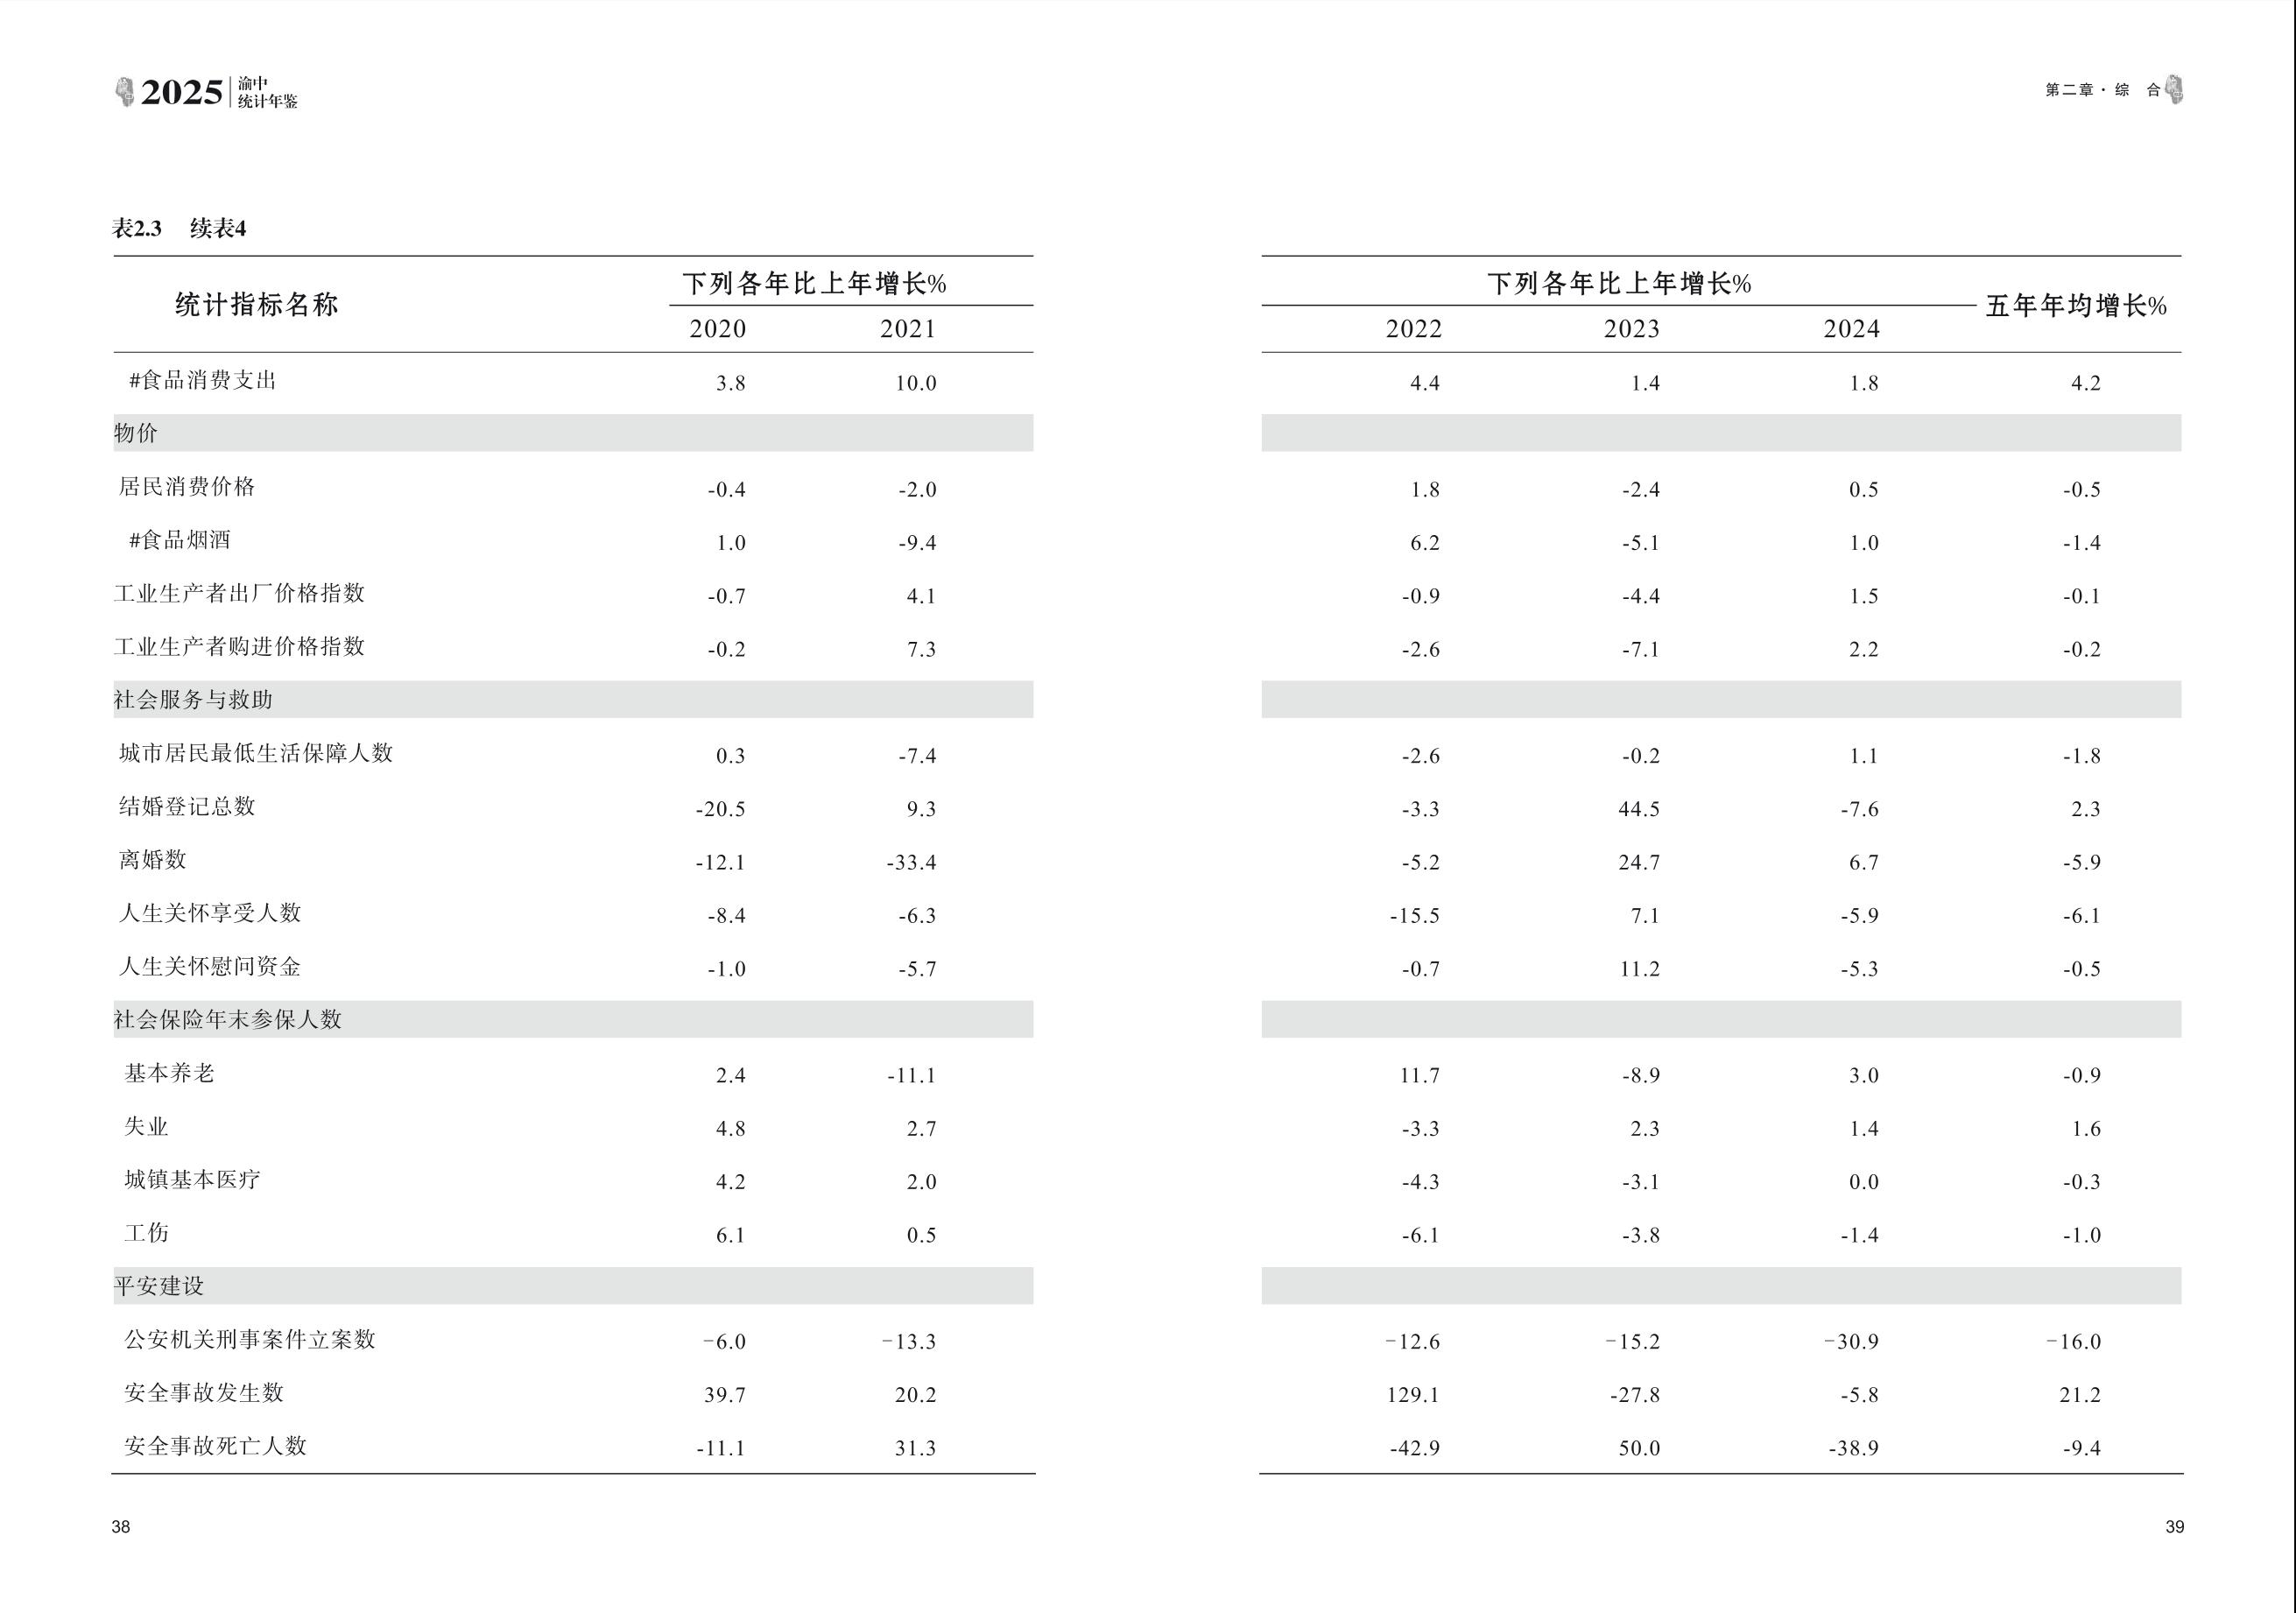Viewport: 2296px width, 1613px height.
Task: Click the 2021 year column header
Action: [x=907, y=329]
